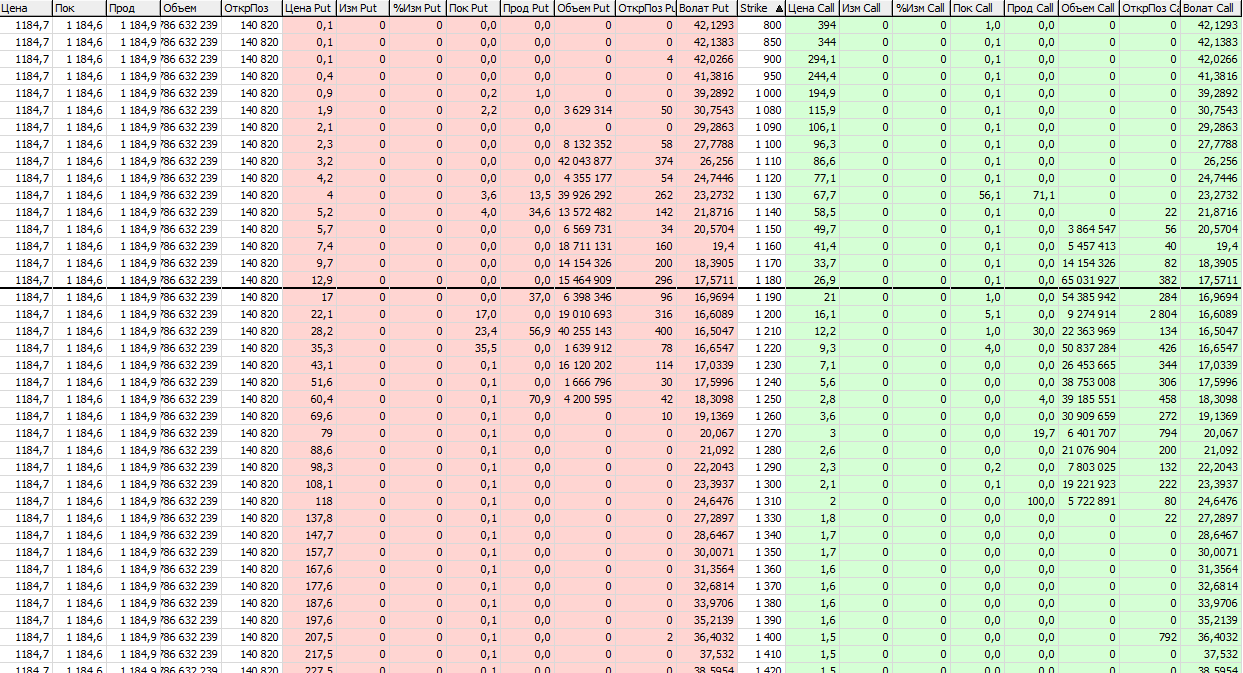Click the Объем Call column header
Screen dimensions: 1243x673
1088,8
